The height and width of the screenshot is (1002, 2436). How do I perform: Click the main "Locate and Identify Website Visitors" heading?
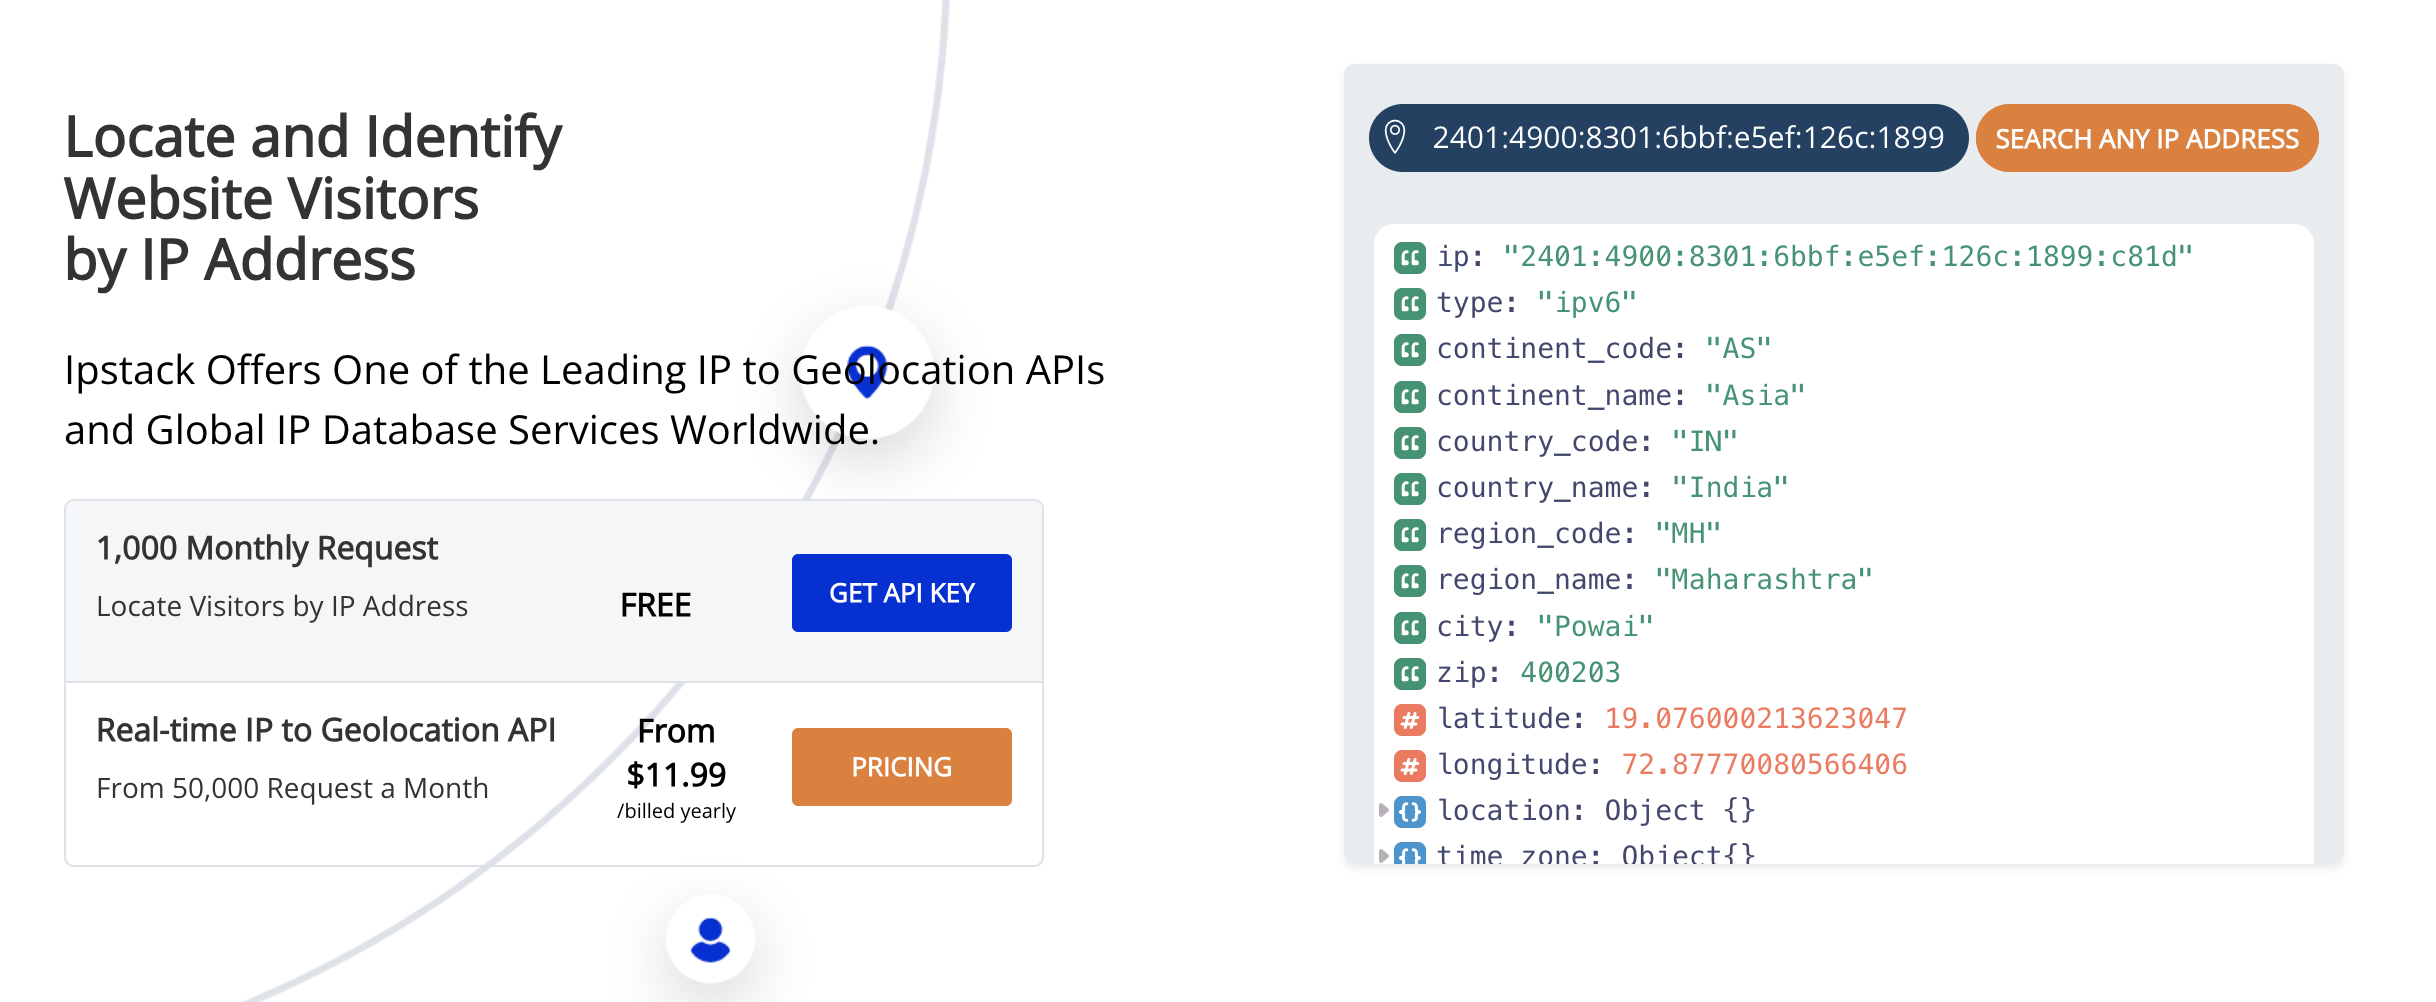coord(313,198)
